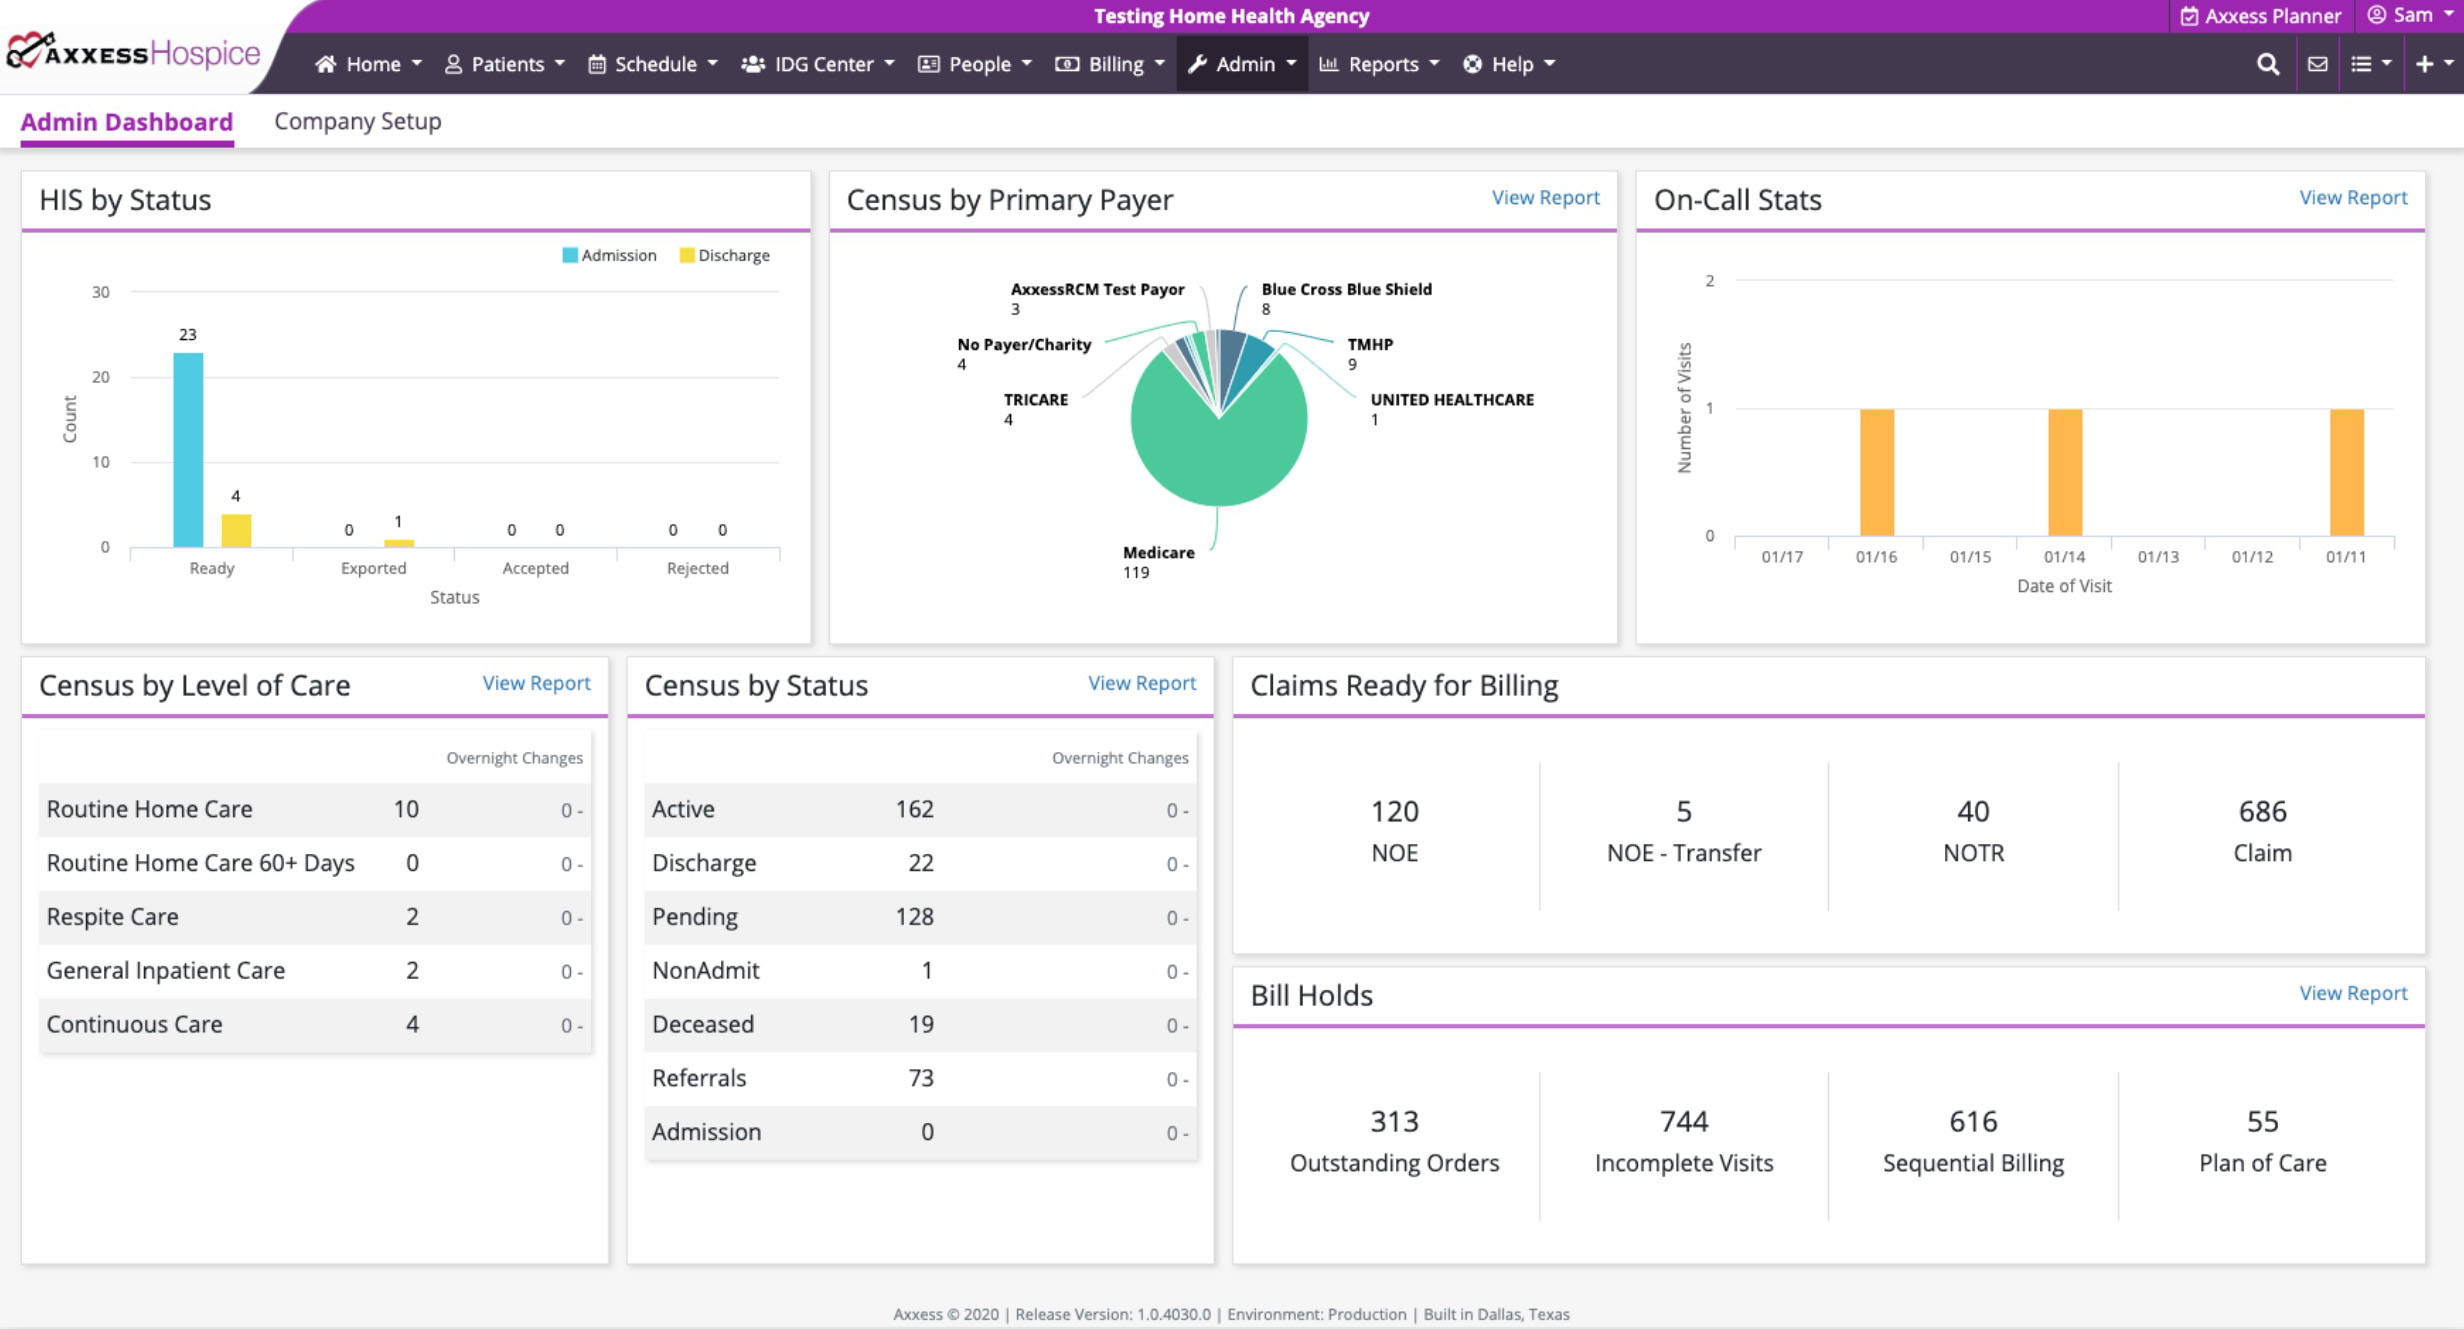Open View Report for Bill Holds

click(2352, 993)
